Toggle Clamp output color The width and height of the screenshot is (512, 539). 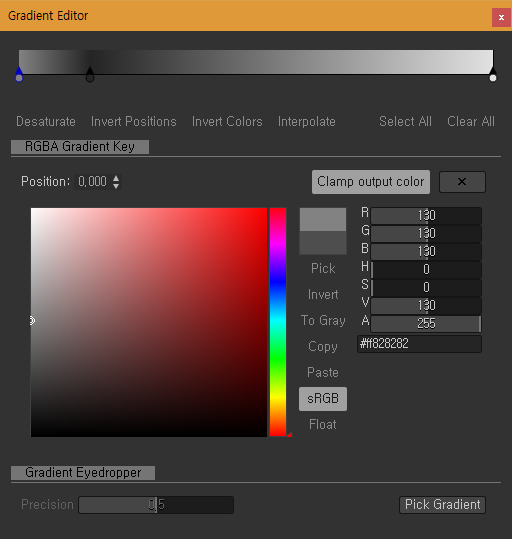point(371,182)
